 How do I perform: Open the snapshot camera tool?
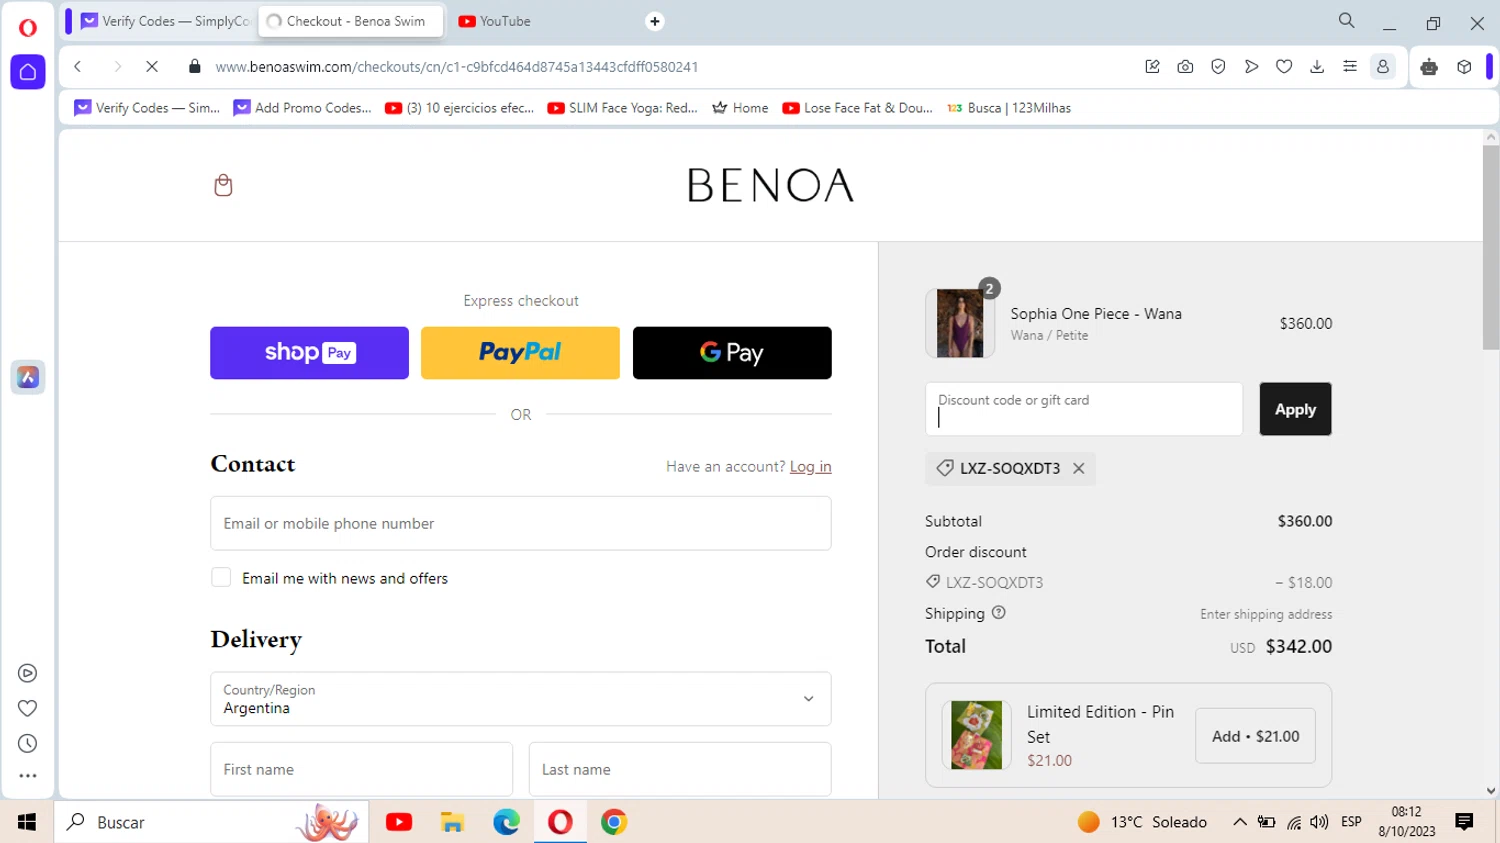[1185, 67]
